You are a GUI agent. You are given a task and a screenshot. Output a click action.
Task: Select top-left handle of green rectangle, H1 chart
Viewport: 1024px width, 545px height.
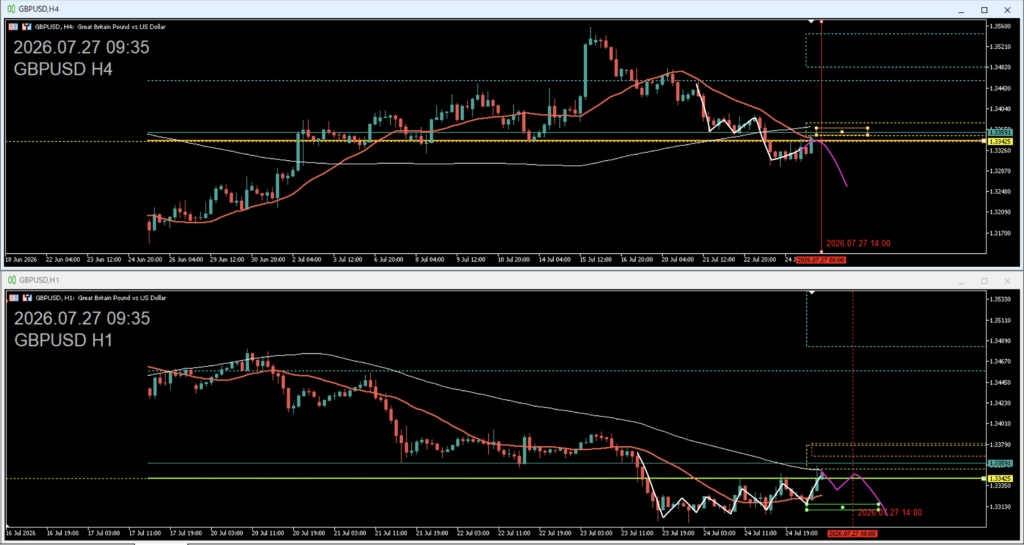click(807, 504)
